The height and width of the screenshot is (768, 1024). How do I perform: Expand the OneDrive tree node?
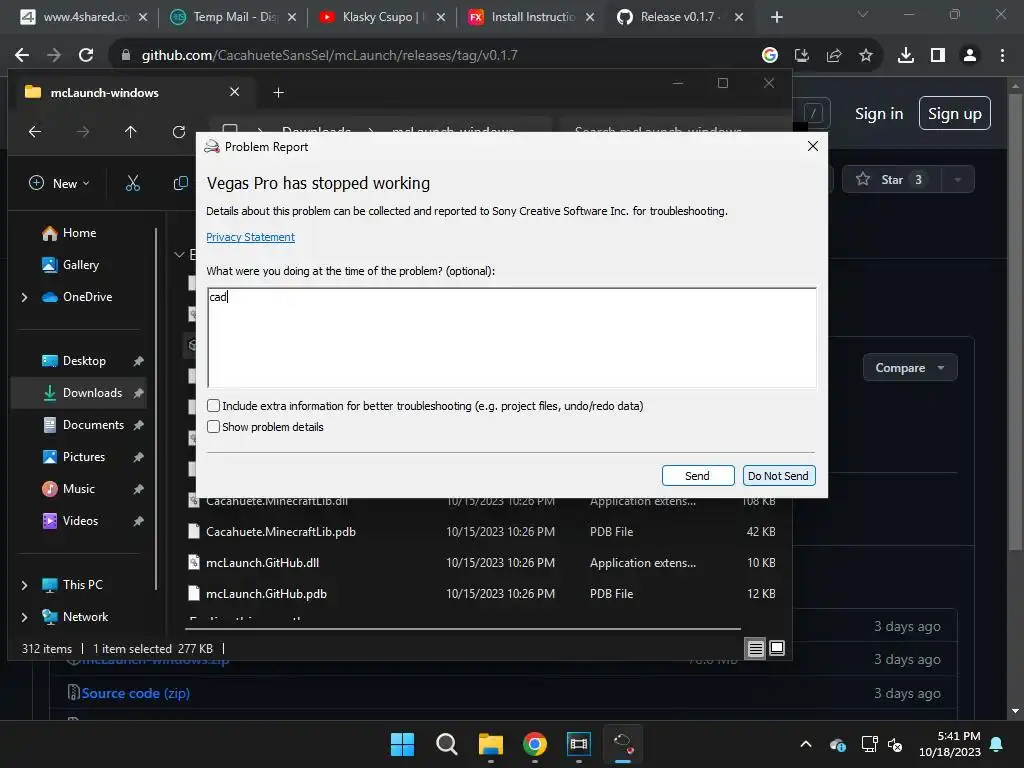[24, 297]
